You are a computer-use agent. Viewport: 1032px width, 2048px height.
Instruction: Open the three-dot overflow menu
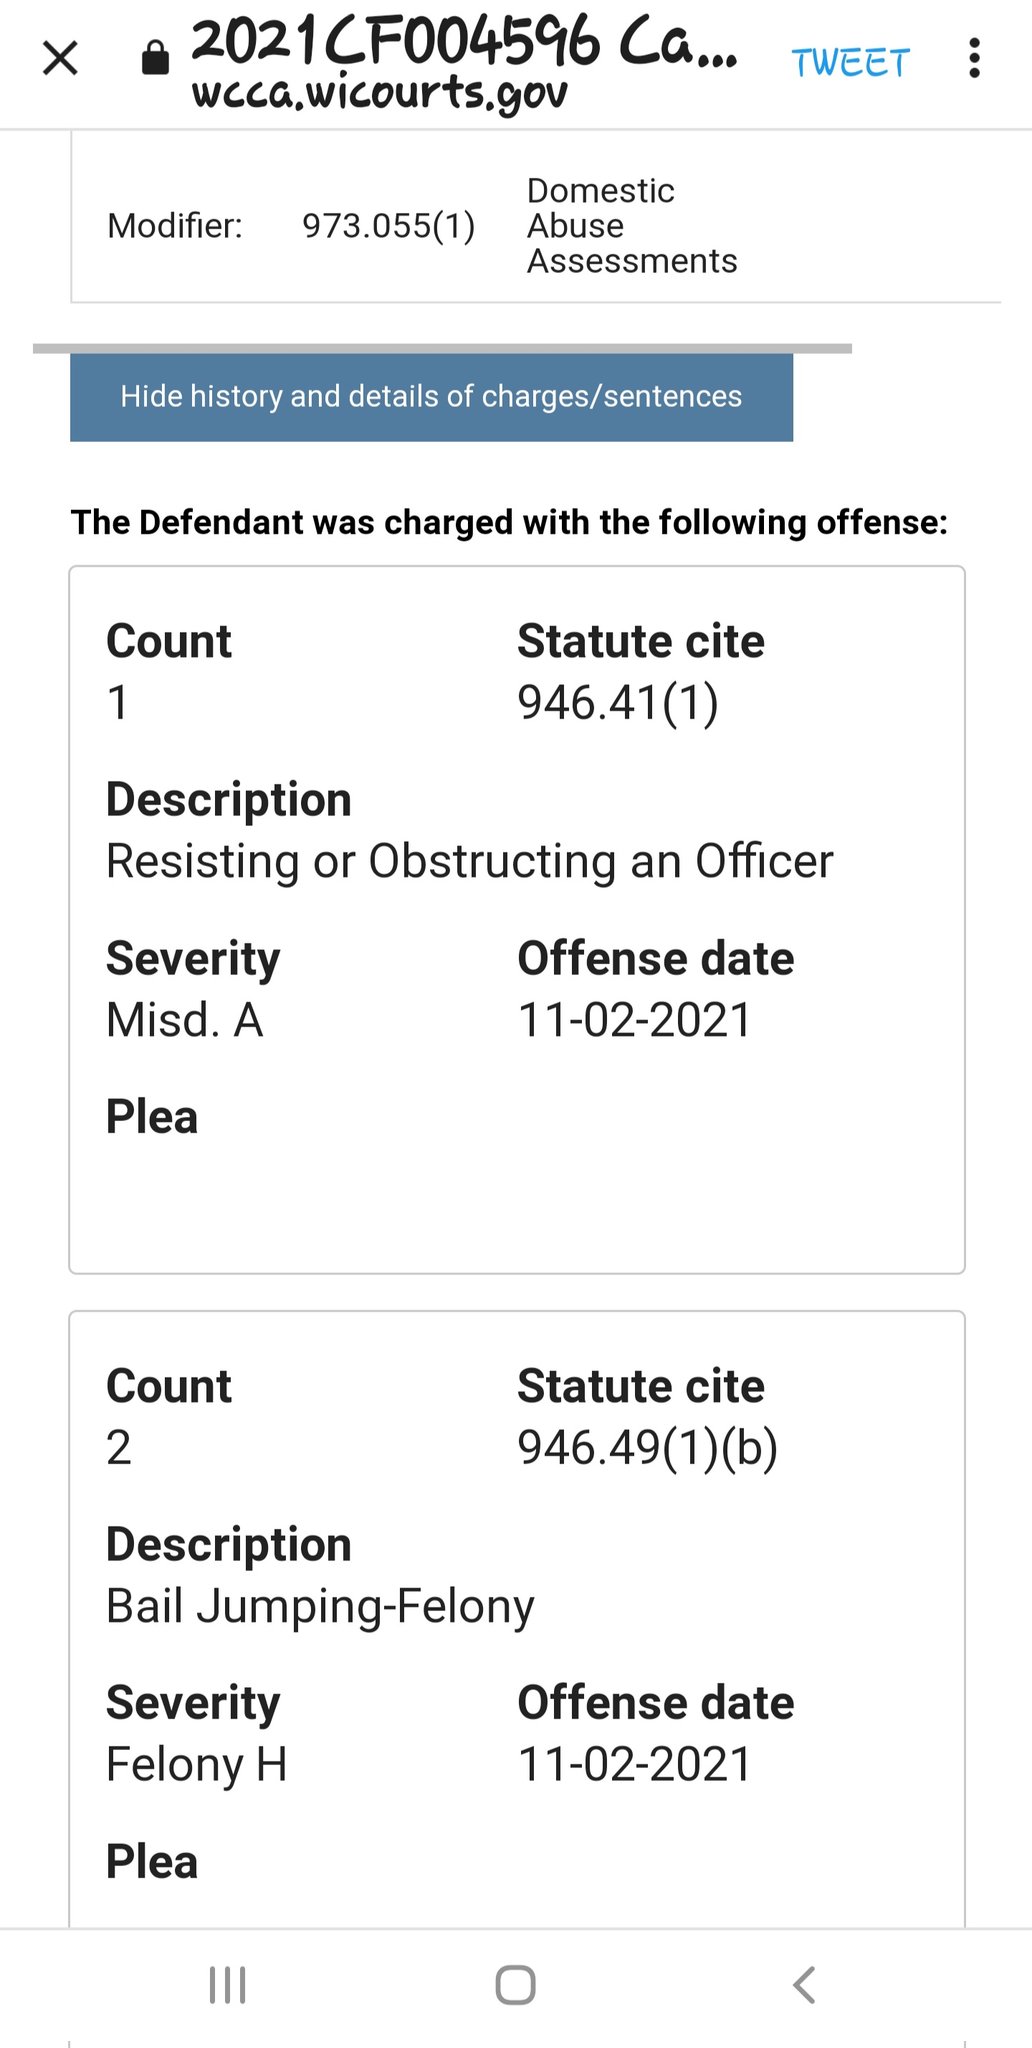[x=974, y=58]
